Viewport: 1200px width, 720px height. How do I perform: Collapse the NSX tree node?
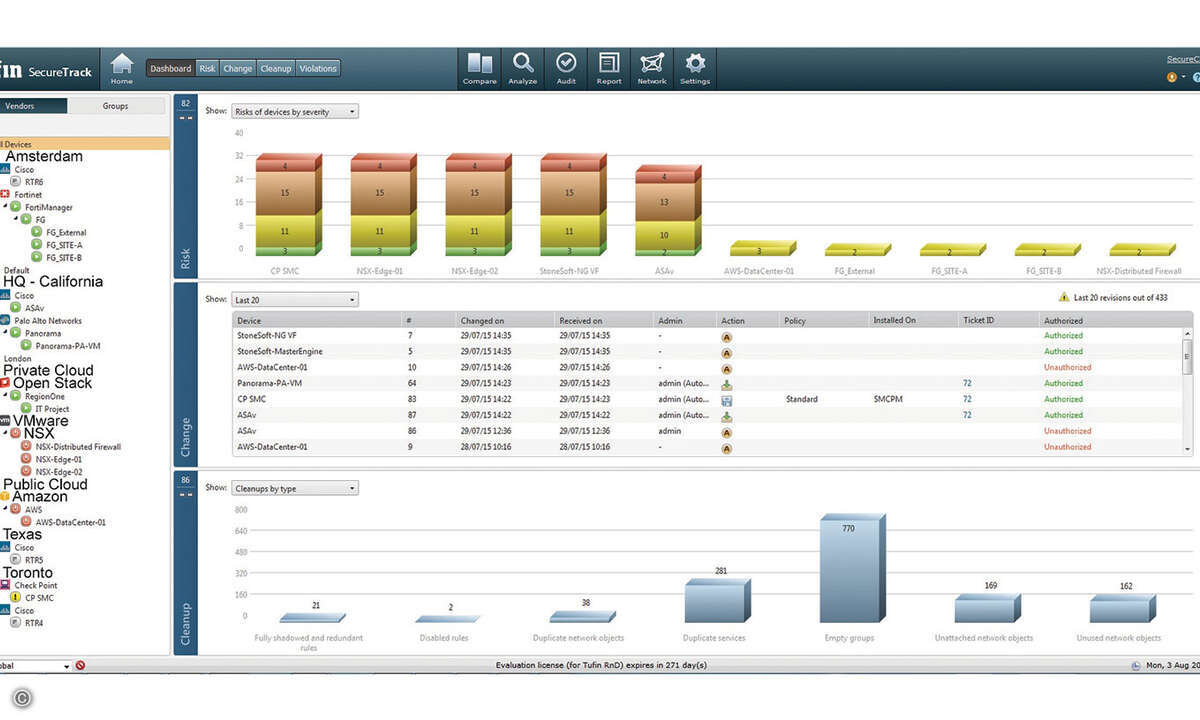[x=6, y=434]
